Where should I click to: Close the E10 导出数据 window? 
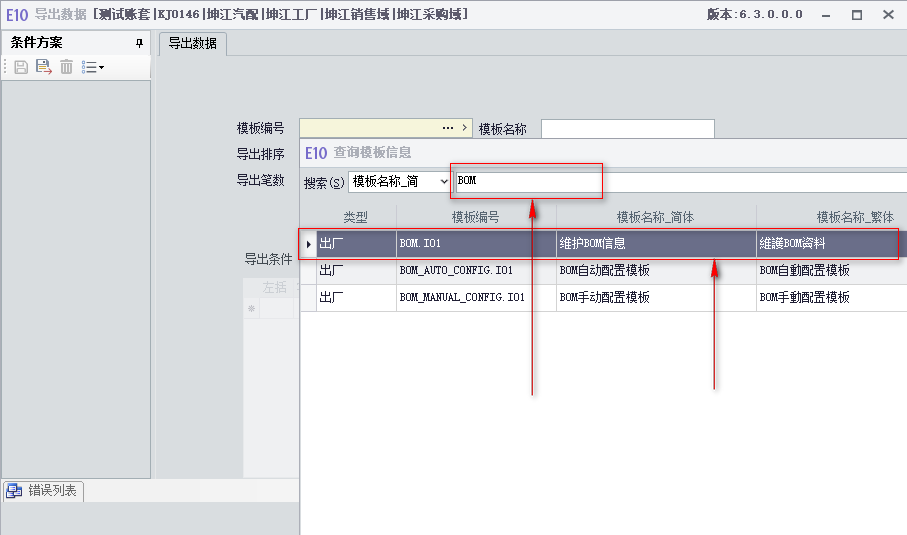pyautogui.click(x=888, y=15)
